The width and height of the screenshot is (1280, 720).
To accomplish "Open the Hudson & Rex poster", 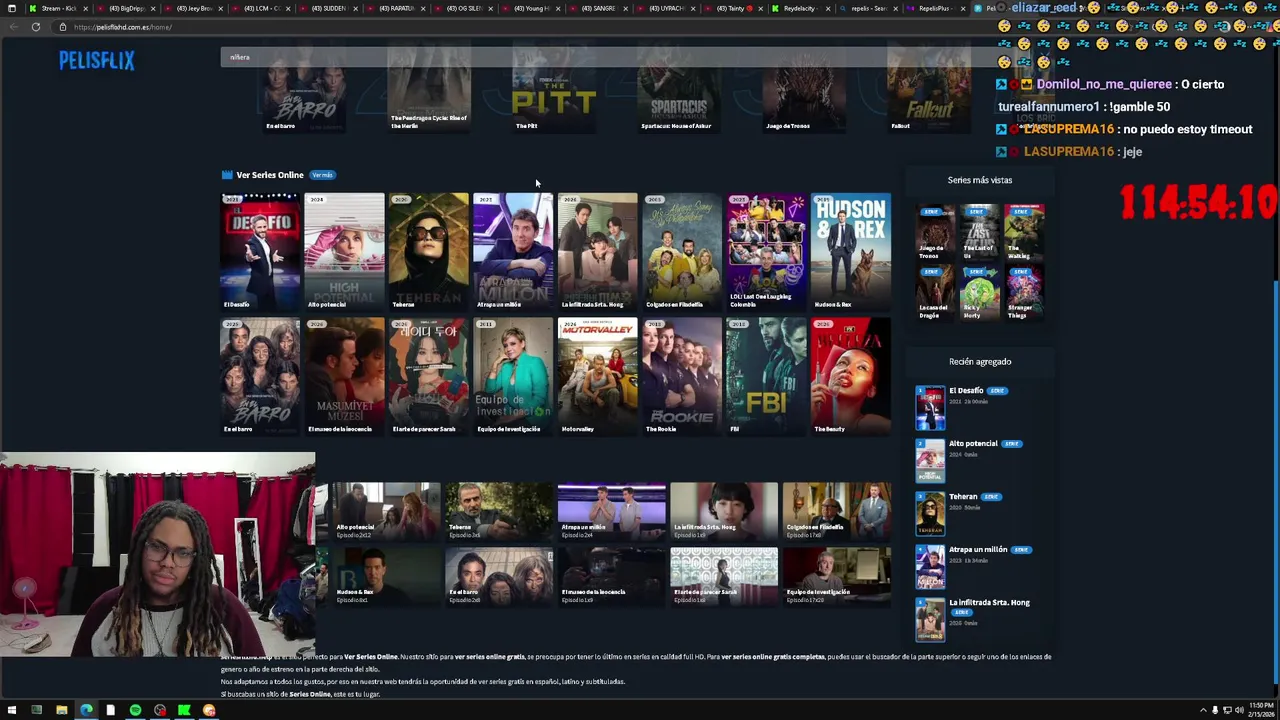I will pyautogui.click(x=850, y=251).
